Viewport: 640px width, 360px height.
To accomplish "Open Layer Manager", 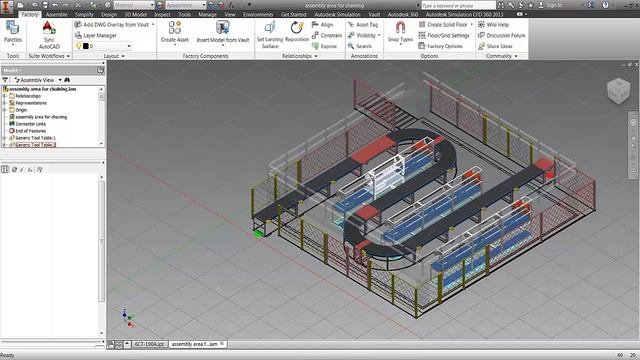I will click(96, 36).
